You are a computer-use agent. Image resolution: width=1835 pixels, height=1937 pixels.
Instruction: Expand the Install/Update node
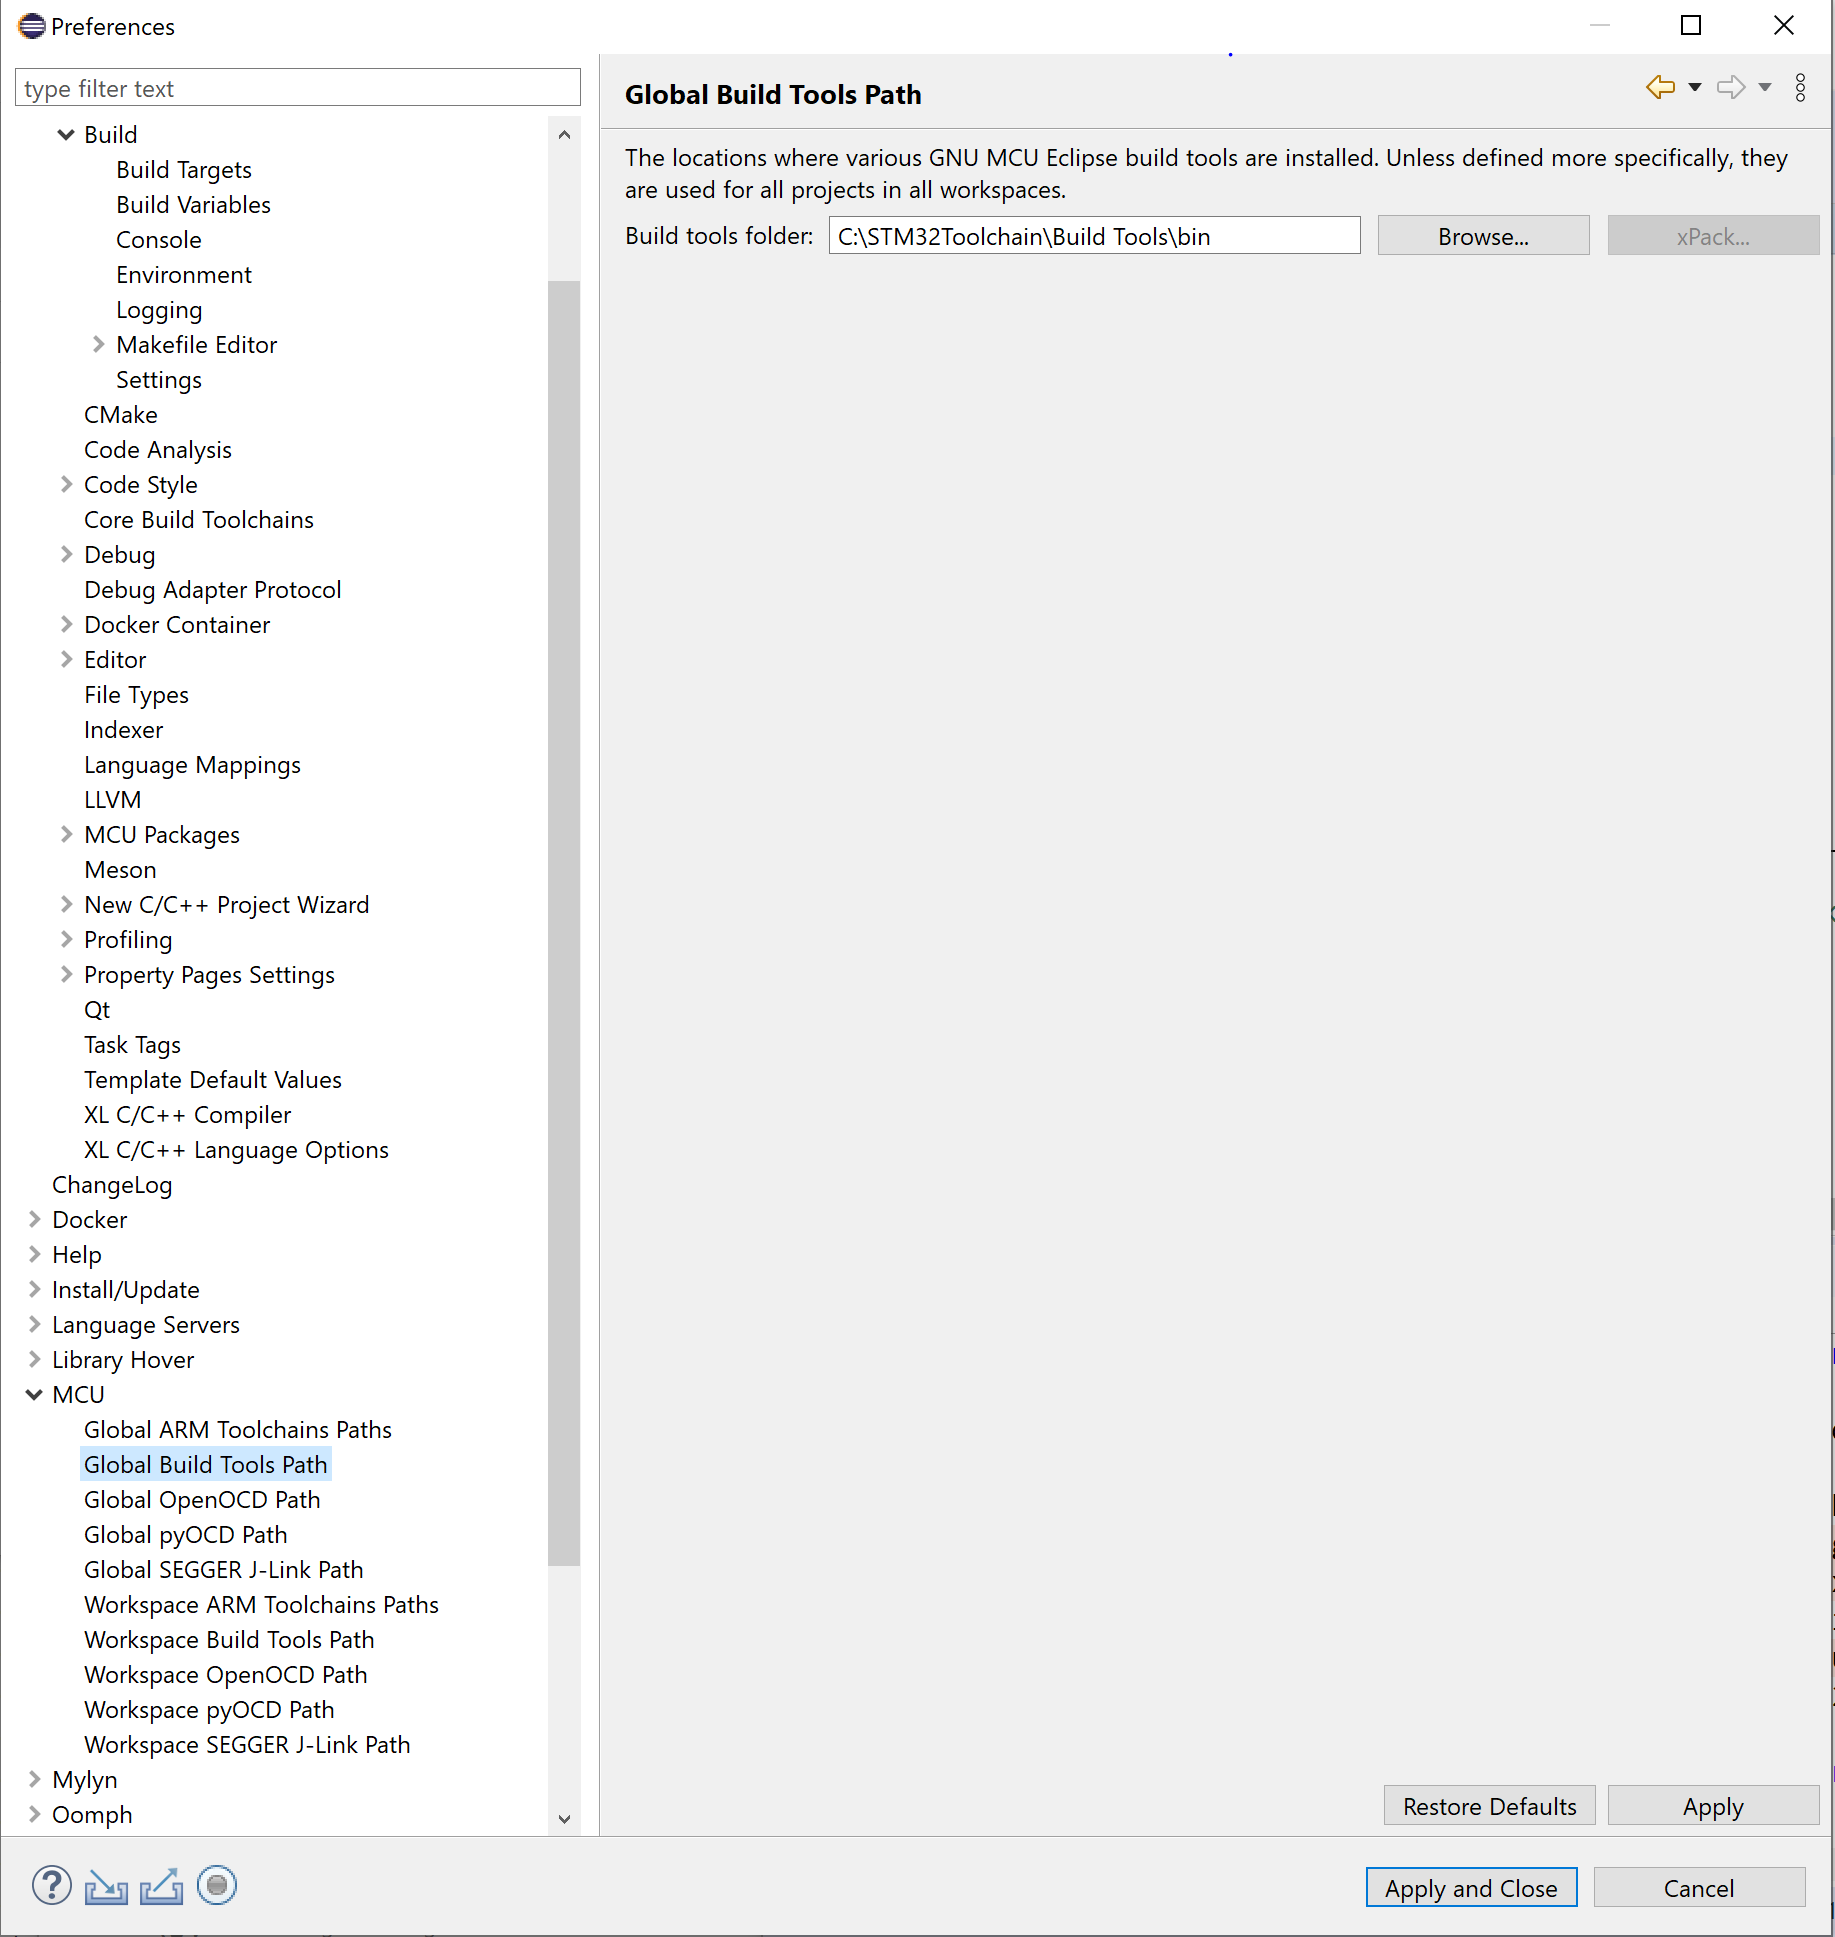(34, 1289)
